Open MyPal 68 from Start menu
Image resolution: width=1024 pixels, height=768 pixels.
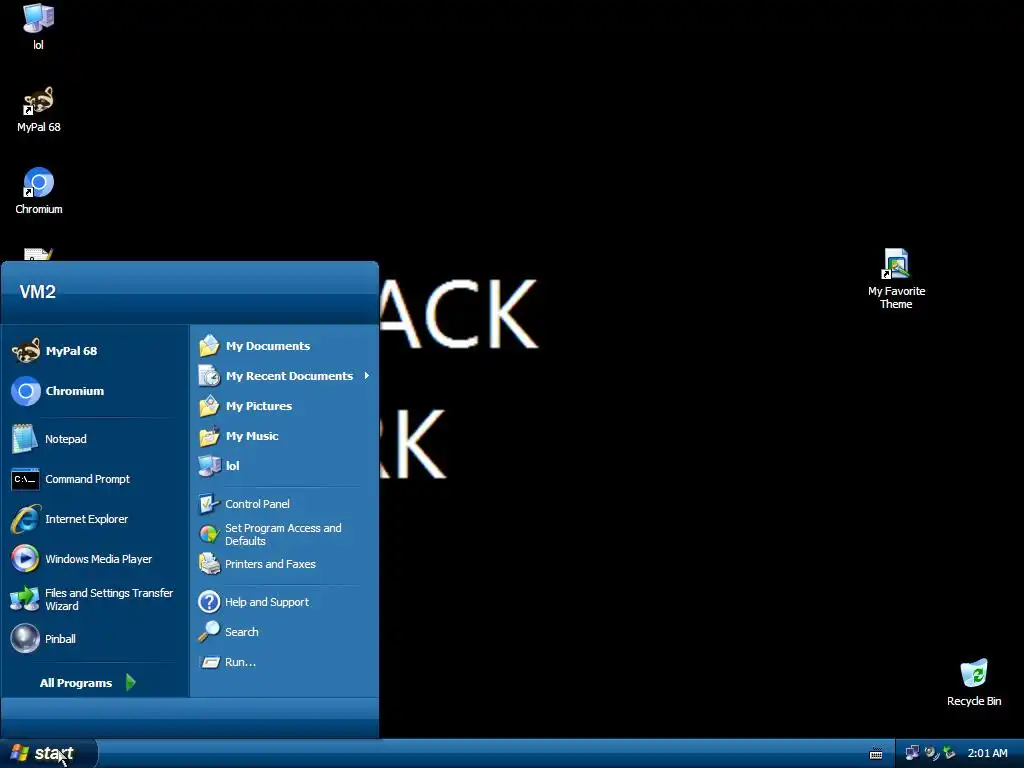click(x=95, y=351)
